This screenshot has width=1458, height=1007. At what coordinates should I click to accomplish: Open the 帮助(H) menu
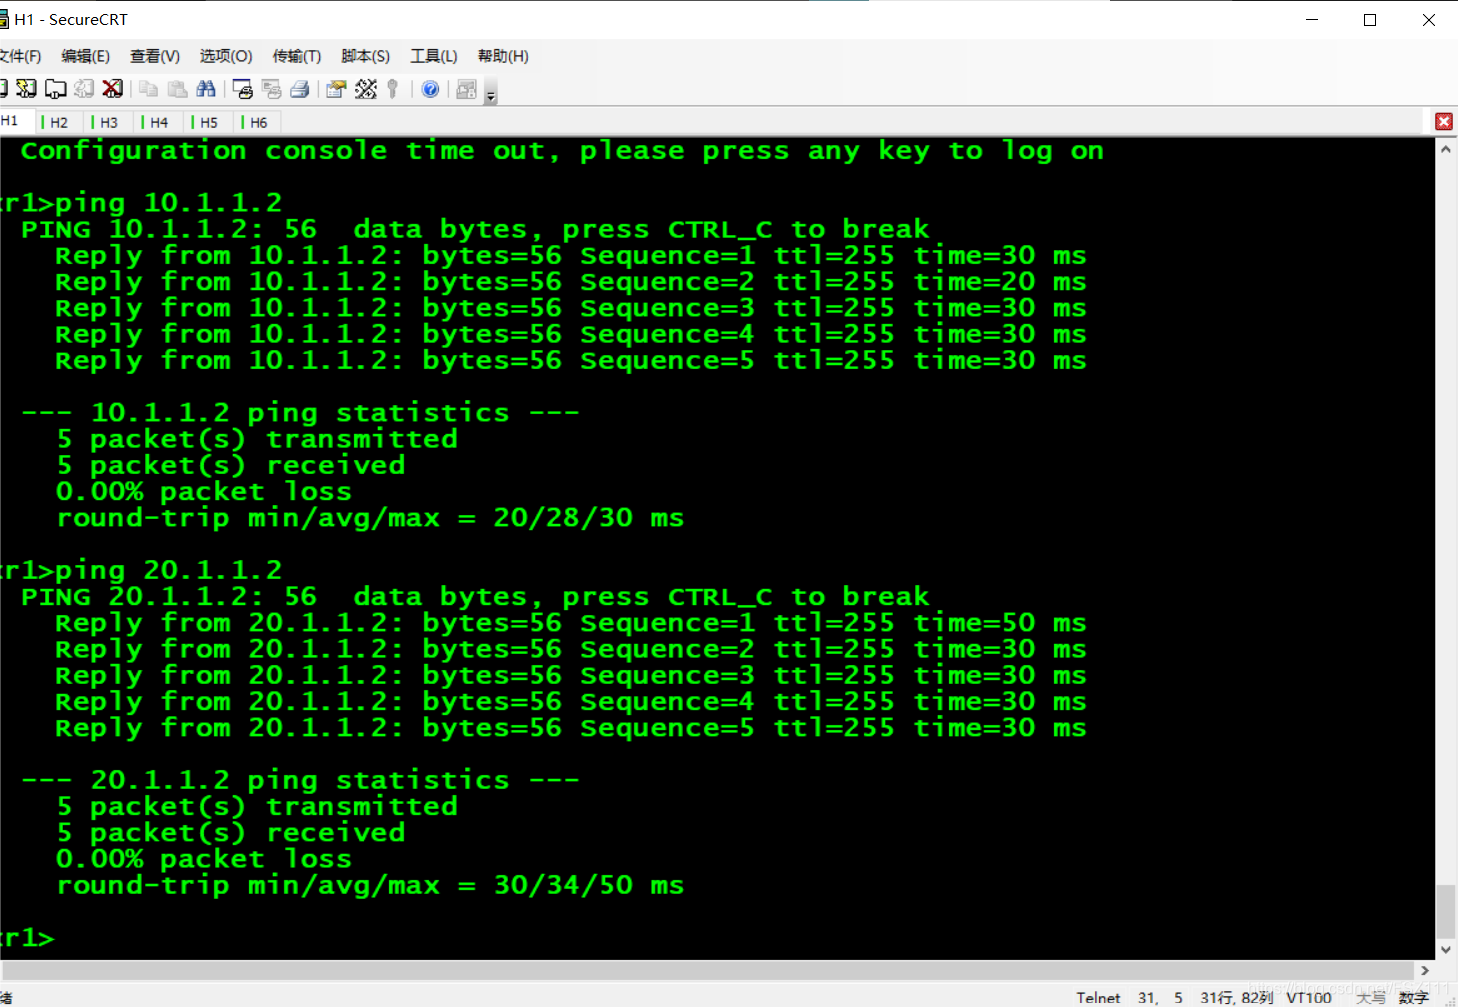[x=503, y=56]
